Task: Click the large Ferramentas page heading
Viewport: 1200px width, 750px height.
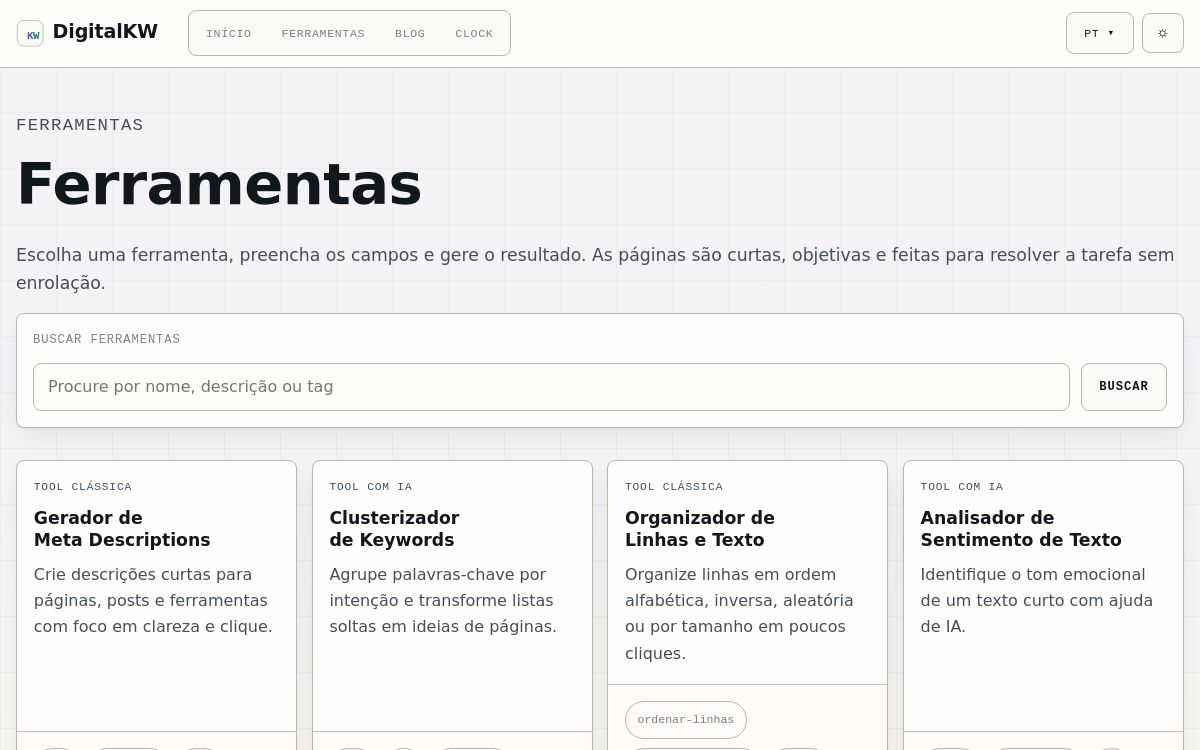Action: point(219,184)
